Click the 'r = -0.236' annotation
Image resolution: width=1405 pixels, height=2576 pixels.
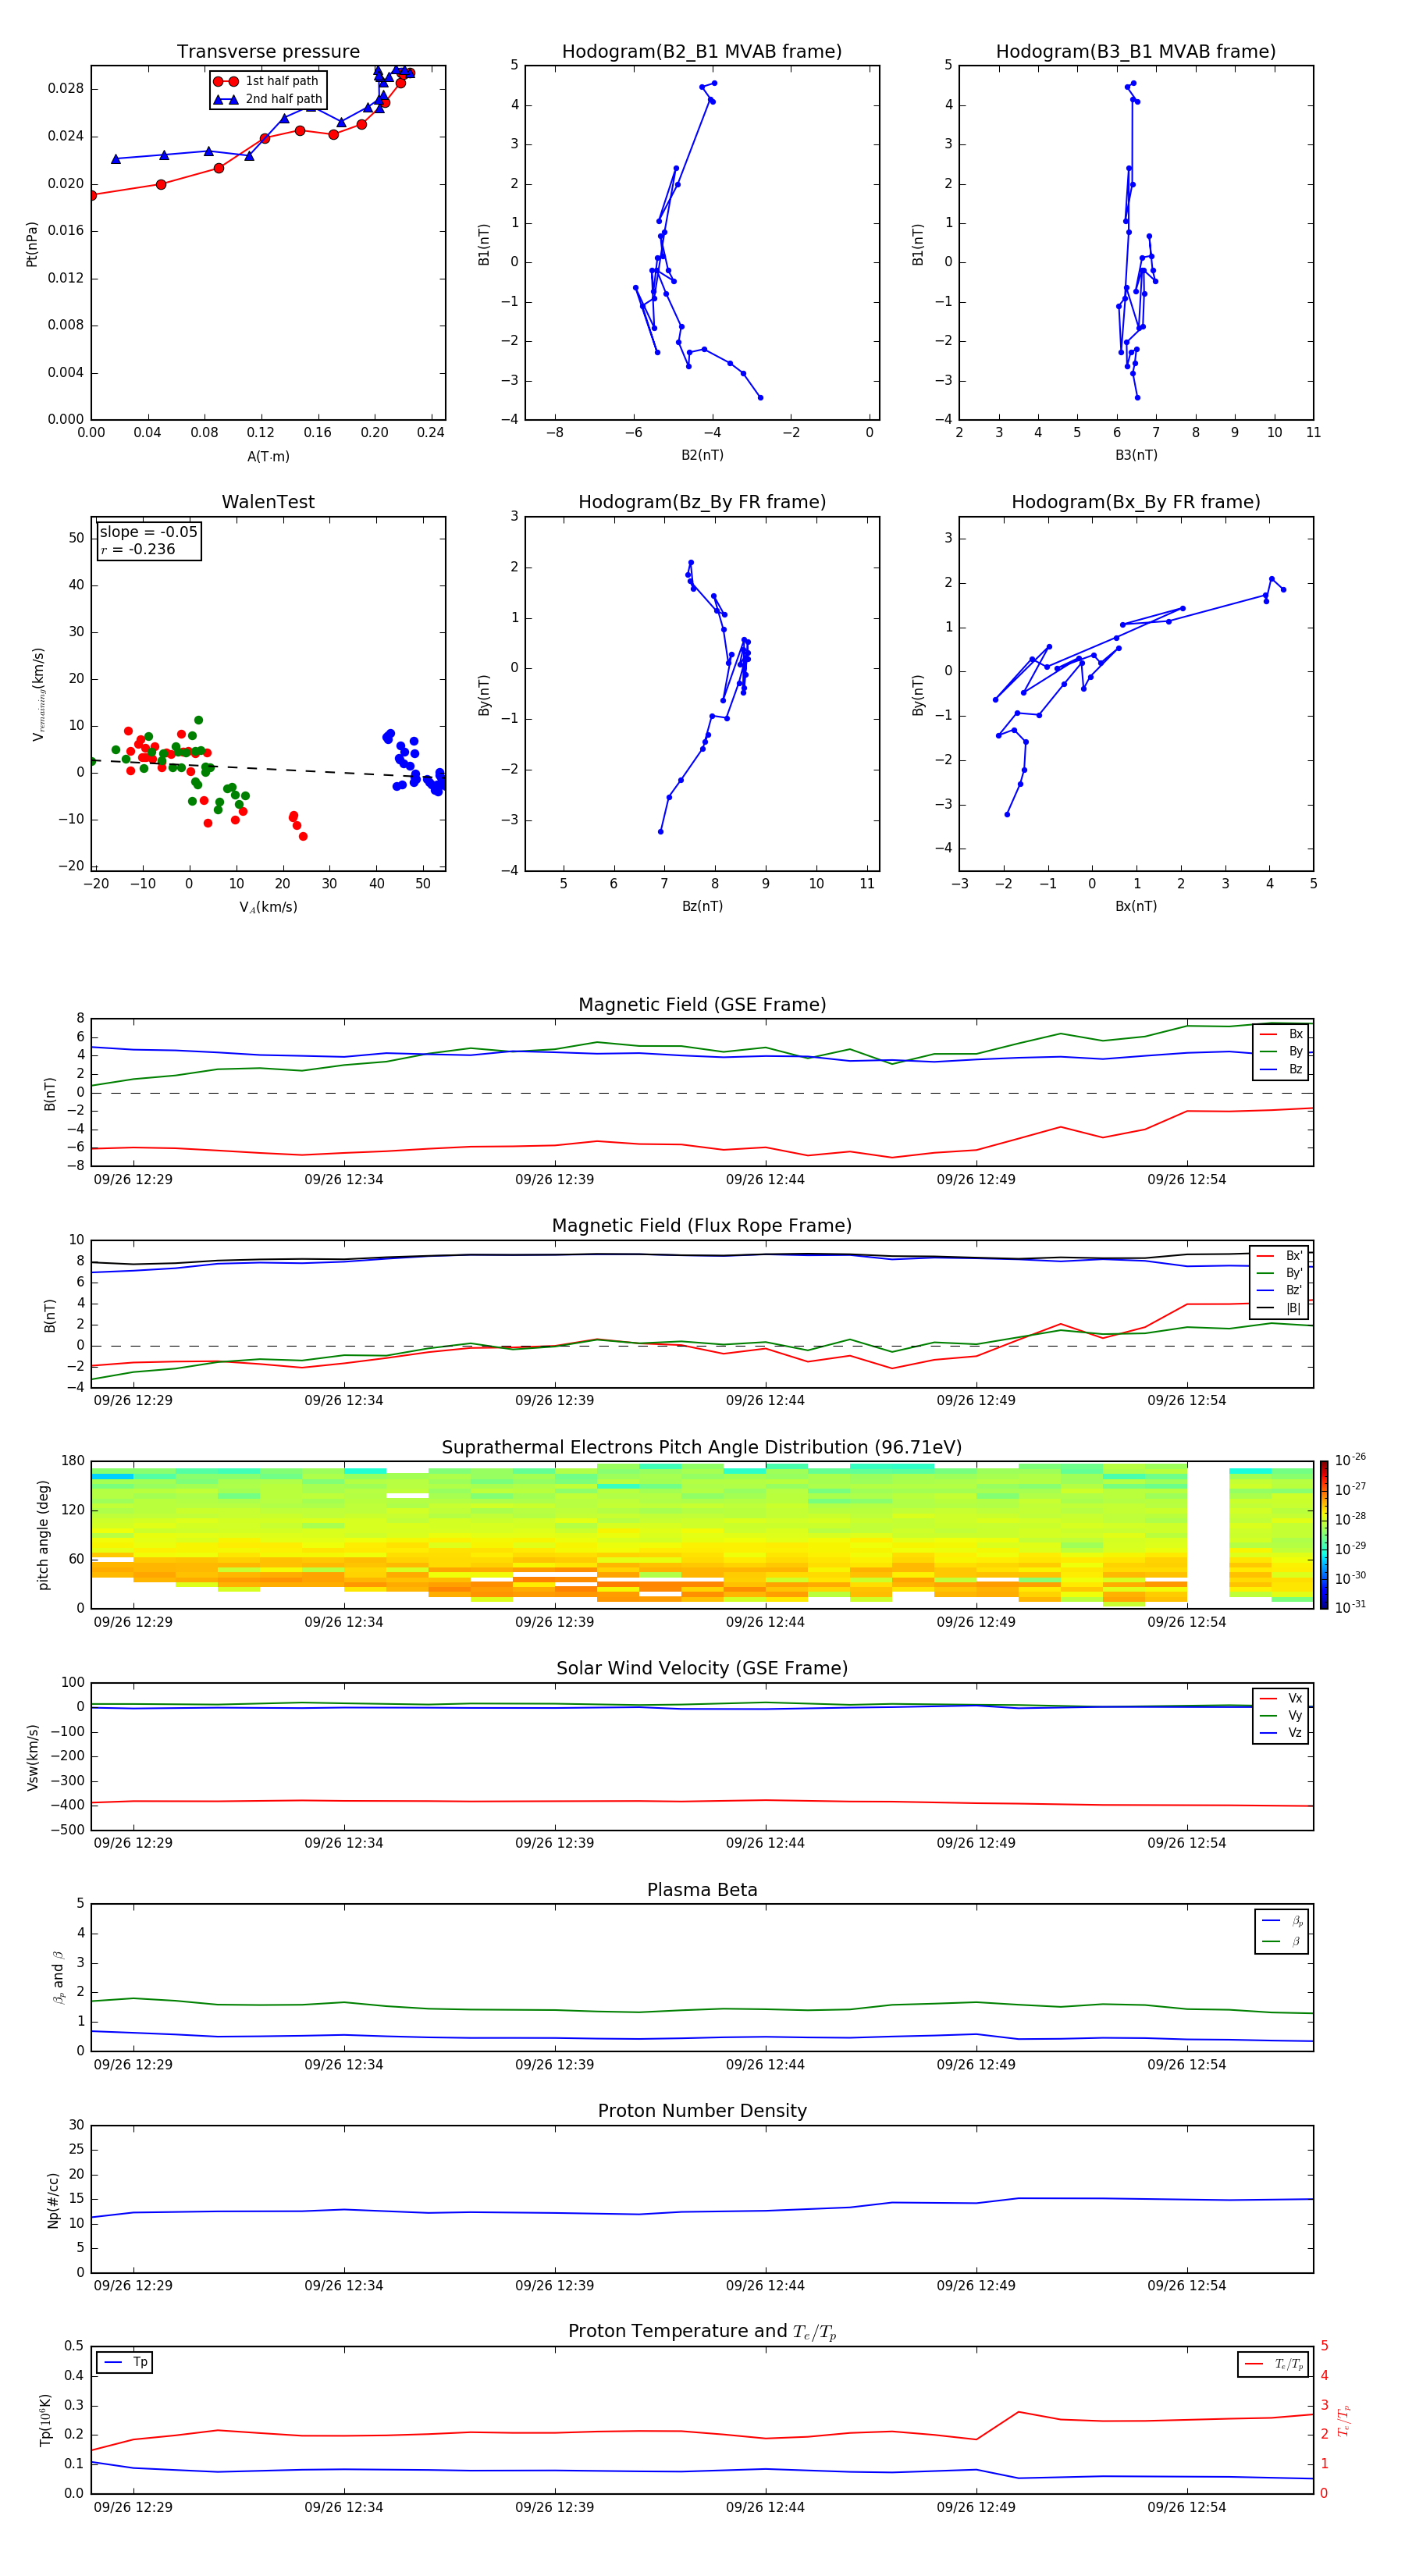138,549
